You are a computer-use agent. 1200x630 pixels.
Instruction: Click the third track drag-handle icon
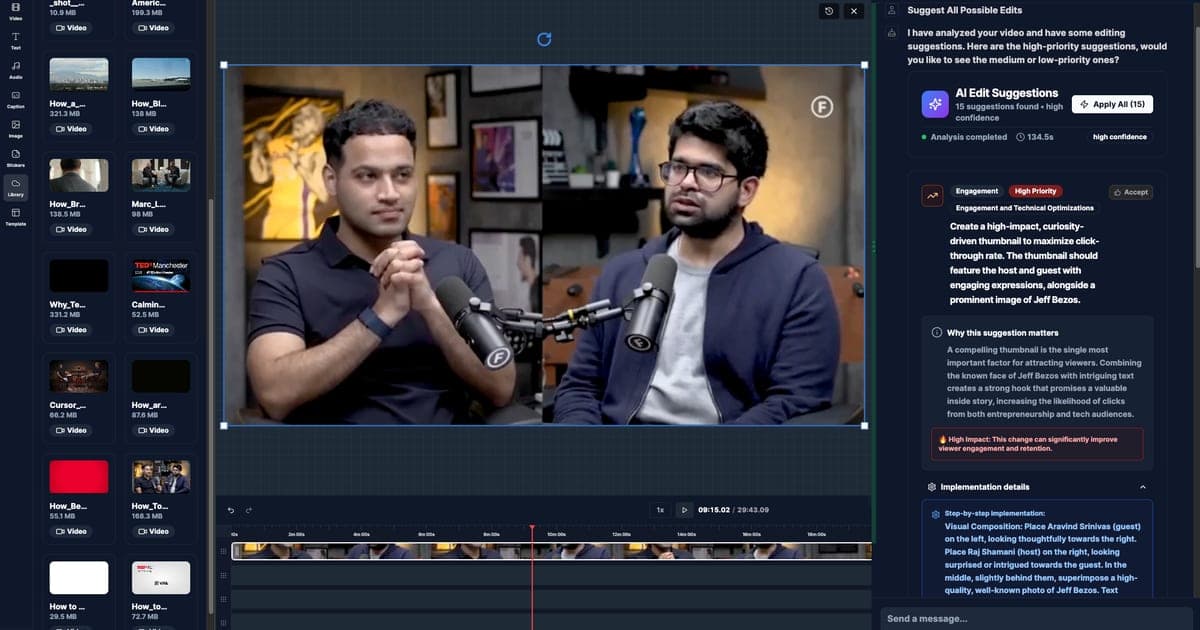click(223, 601)
